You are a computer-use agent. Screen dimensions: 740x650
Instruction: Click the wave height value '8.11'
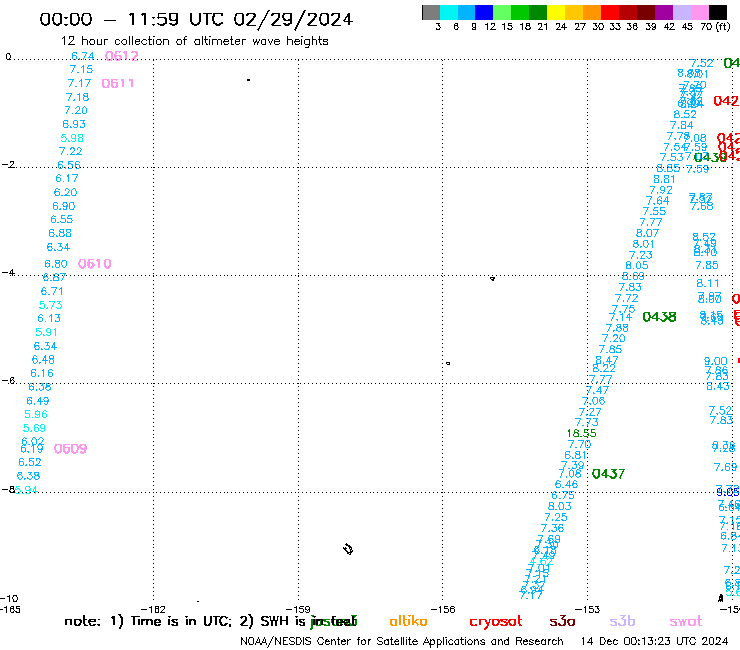click(708, 283)
